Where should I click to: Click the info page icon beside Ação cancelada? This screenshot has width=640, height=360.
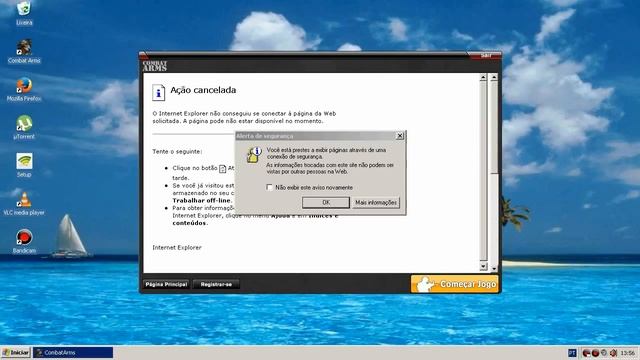158,93
